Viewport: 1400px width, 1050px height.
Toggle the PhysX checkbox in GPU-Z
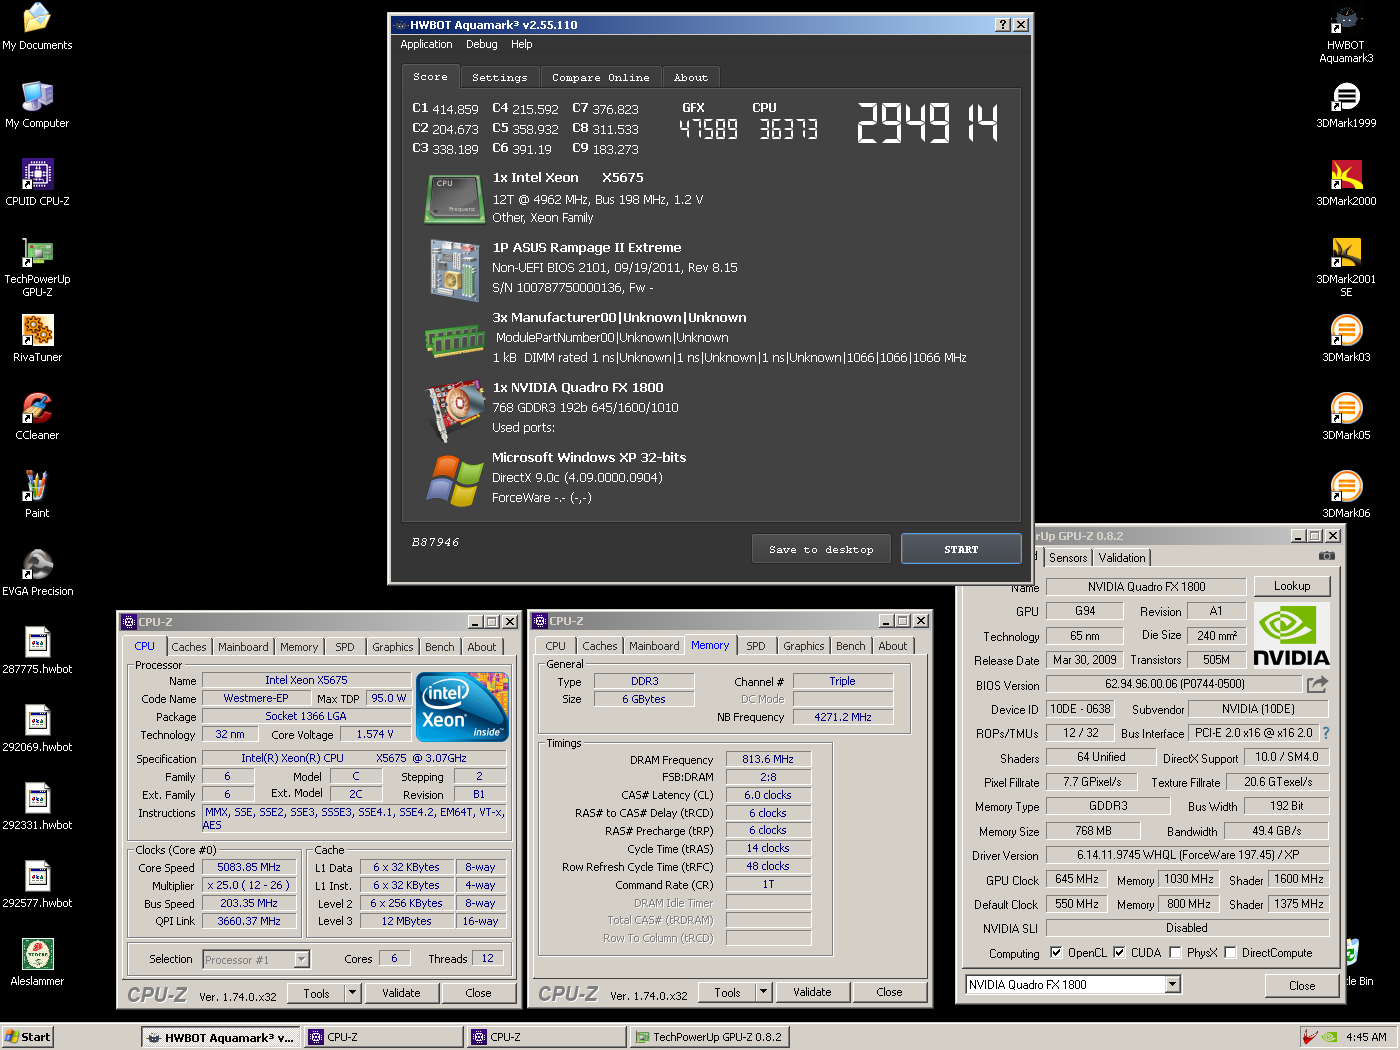click(1175, 953)
